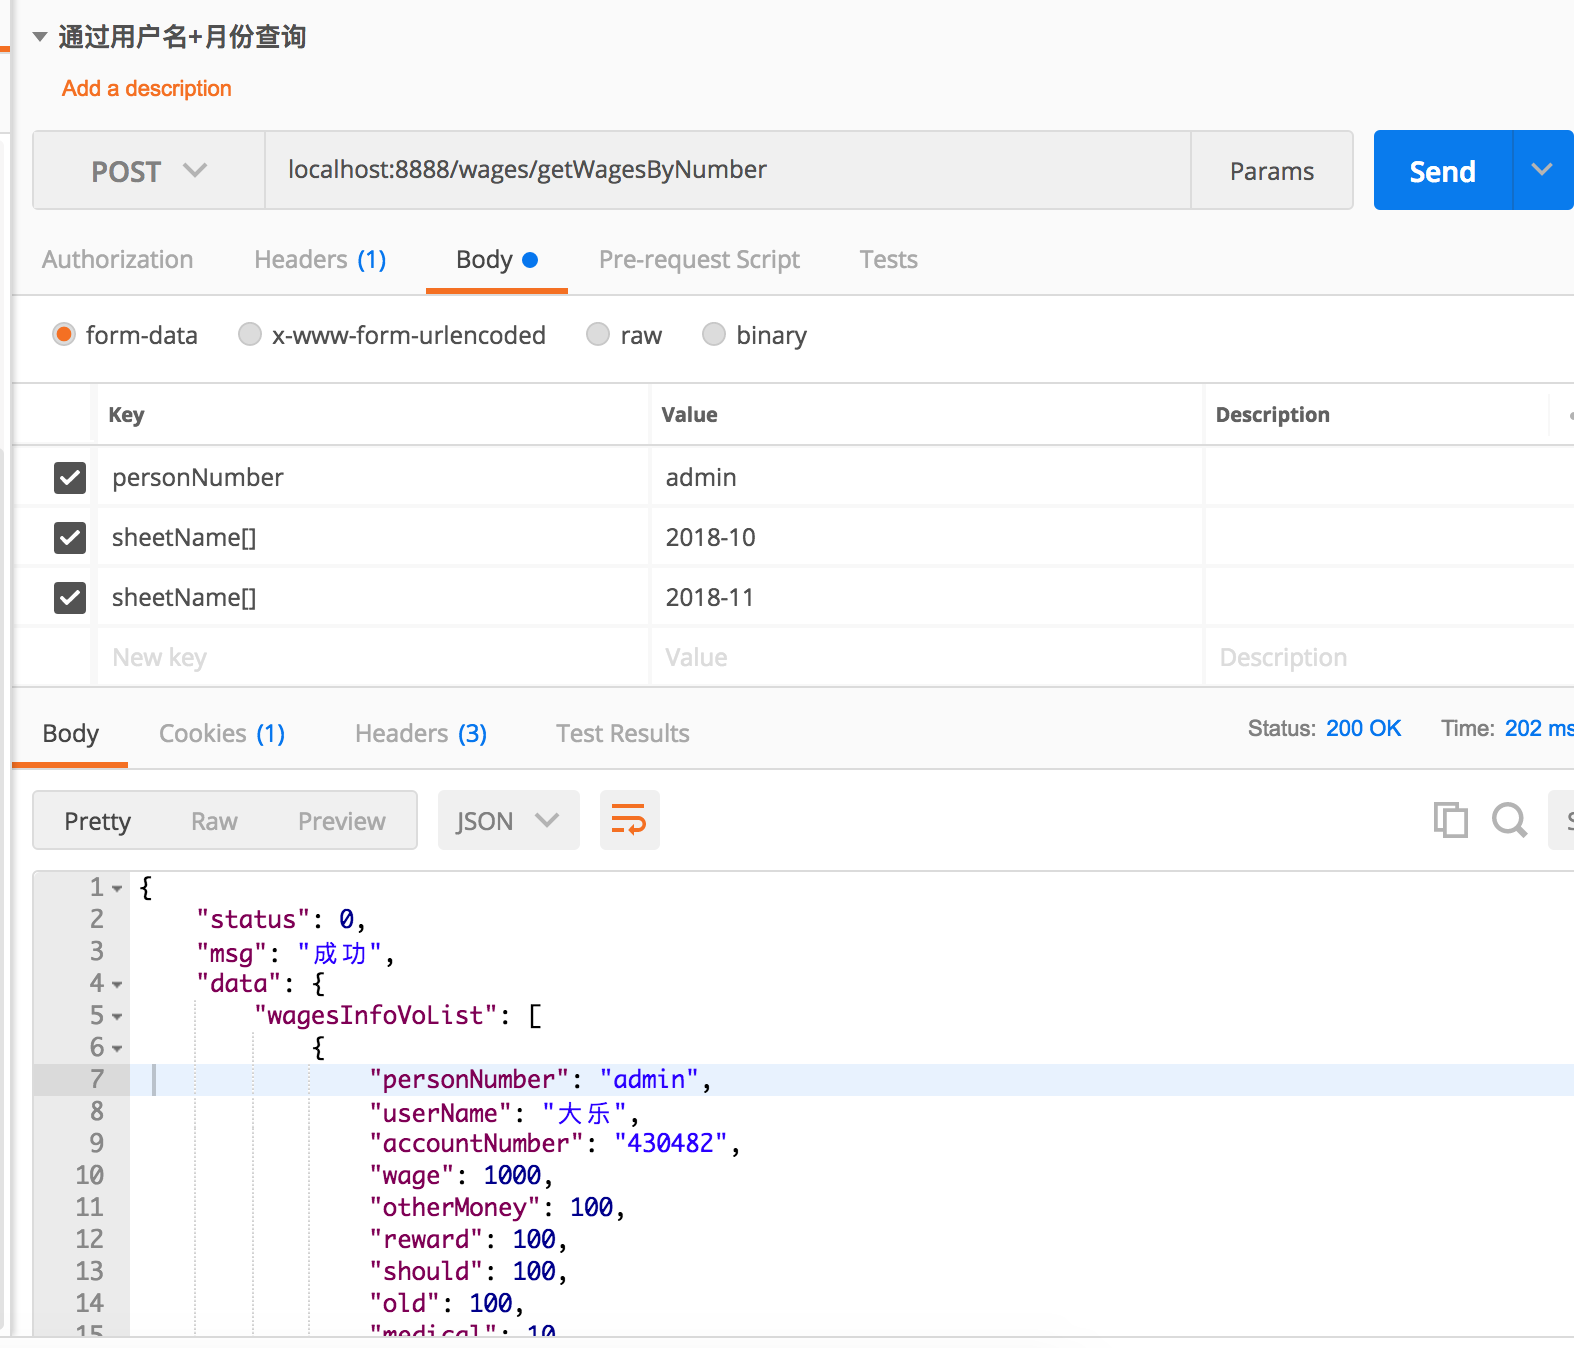Image resolution: width=1574 pixels, height=1348 pixels.
Task: Click the Description column header
Action: [1272, 414]
